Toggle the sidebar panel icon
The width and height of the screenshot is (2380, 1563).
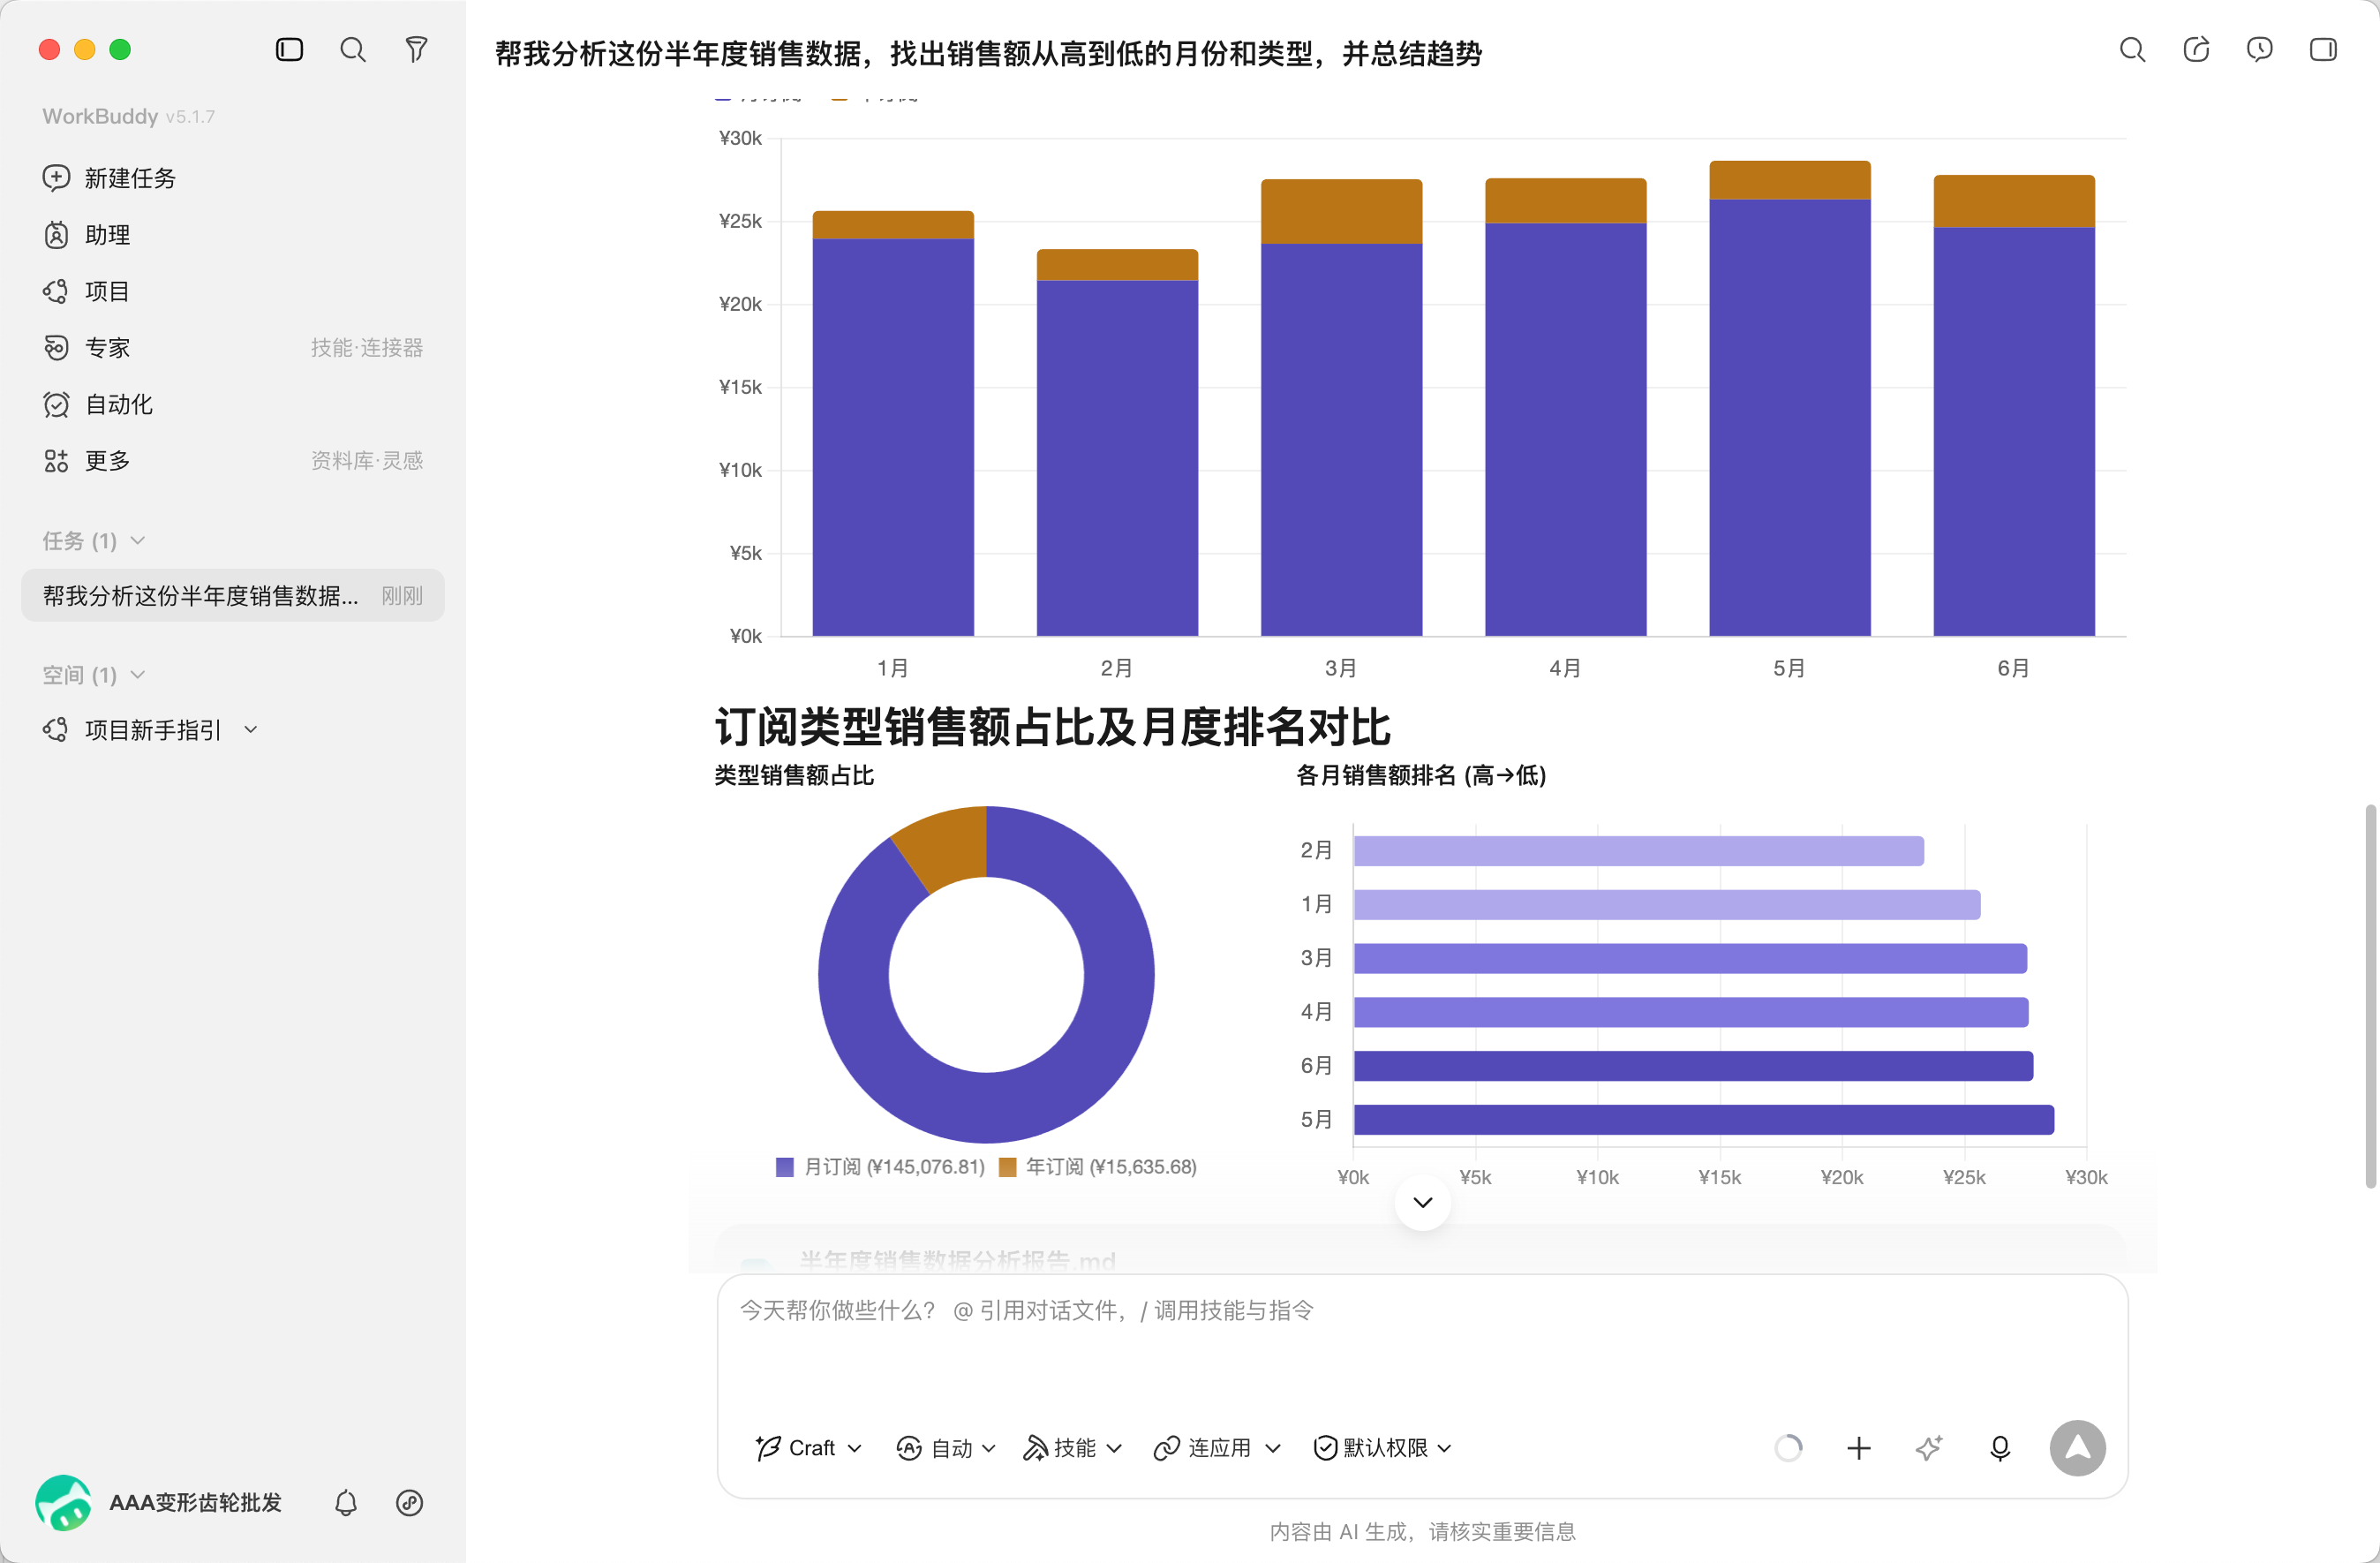289,49
